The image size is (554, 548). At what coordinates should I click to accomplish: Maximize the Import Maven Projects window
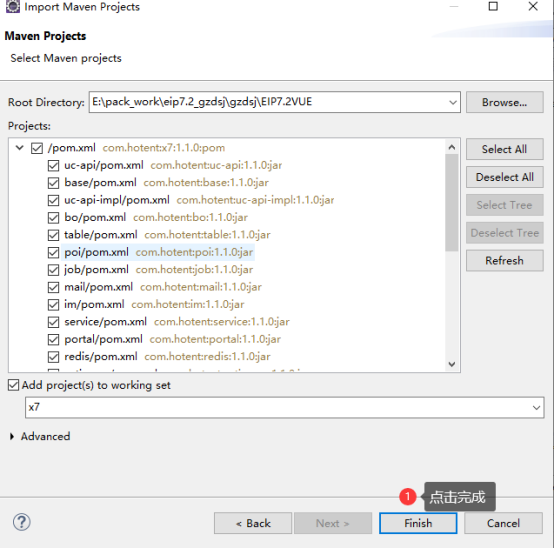(x=493, y=6)
